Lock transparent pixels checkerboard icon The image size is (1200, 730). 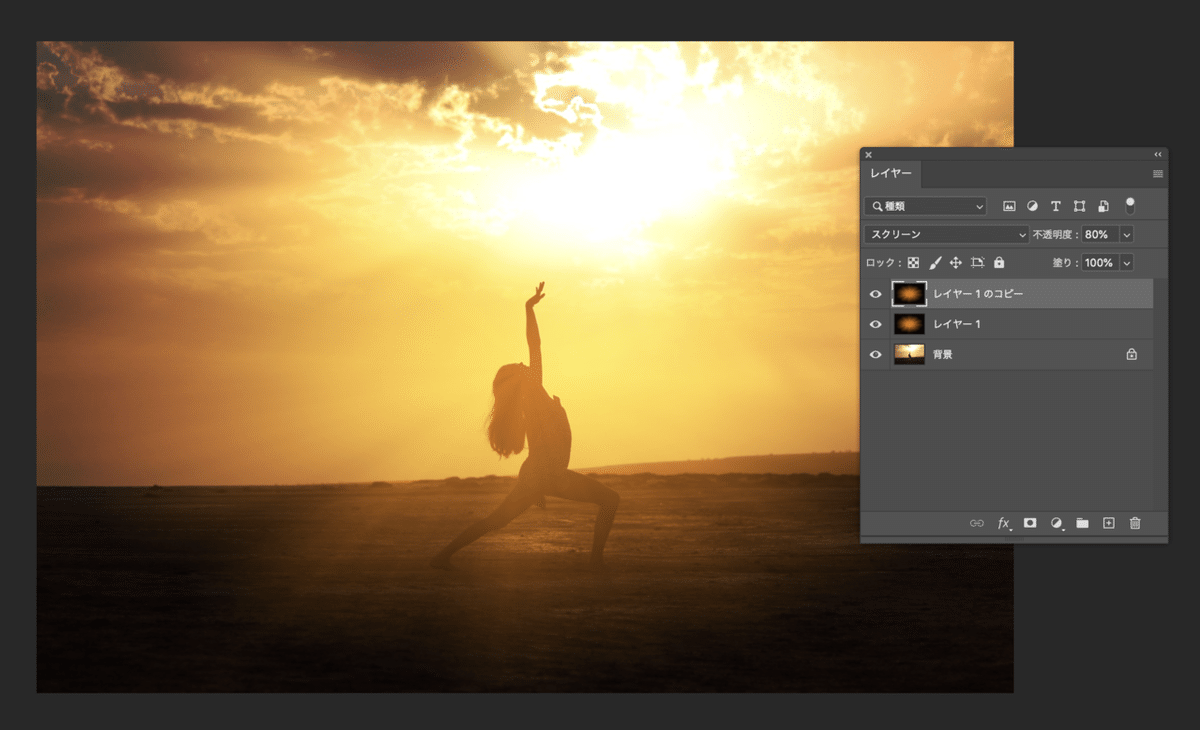pyautogui.click(x=913, y=262)
